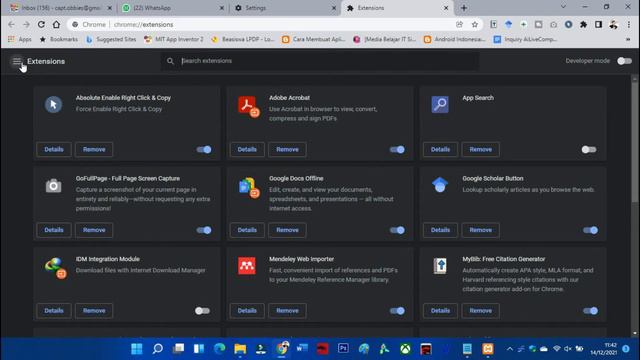Image resolution: width=640 pixels, height=360 pixels.
Task: Open Details for GoFullPage extension
Action: (x=54, y=230)
